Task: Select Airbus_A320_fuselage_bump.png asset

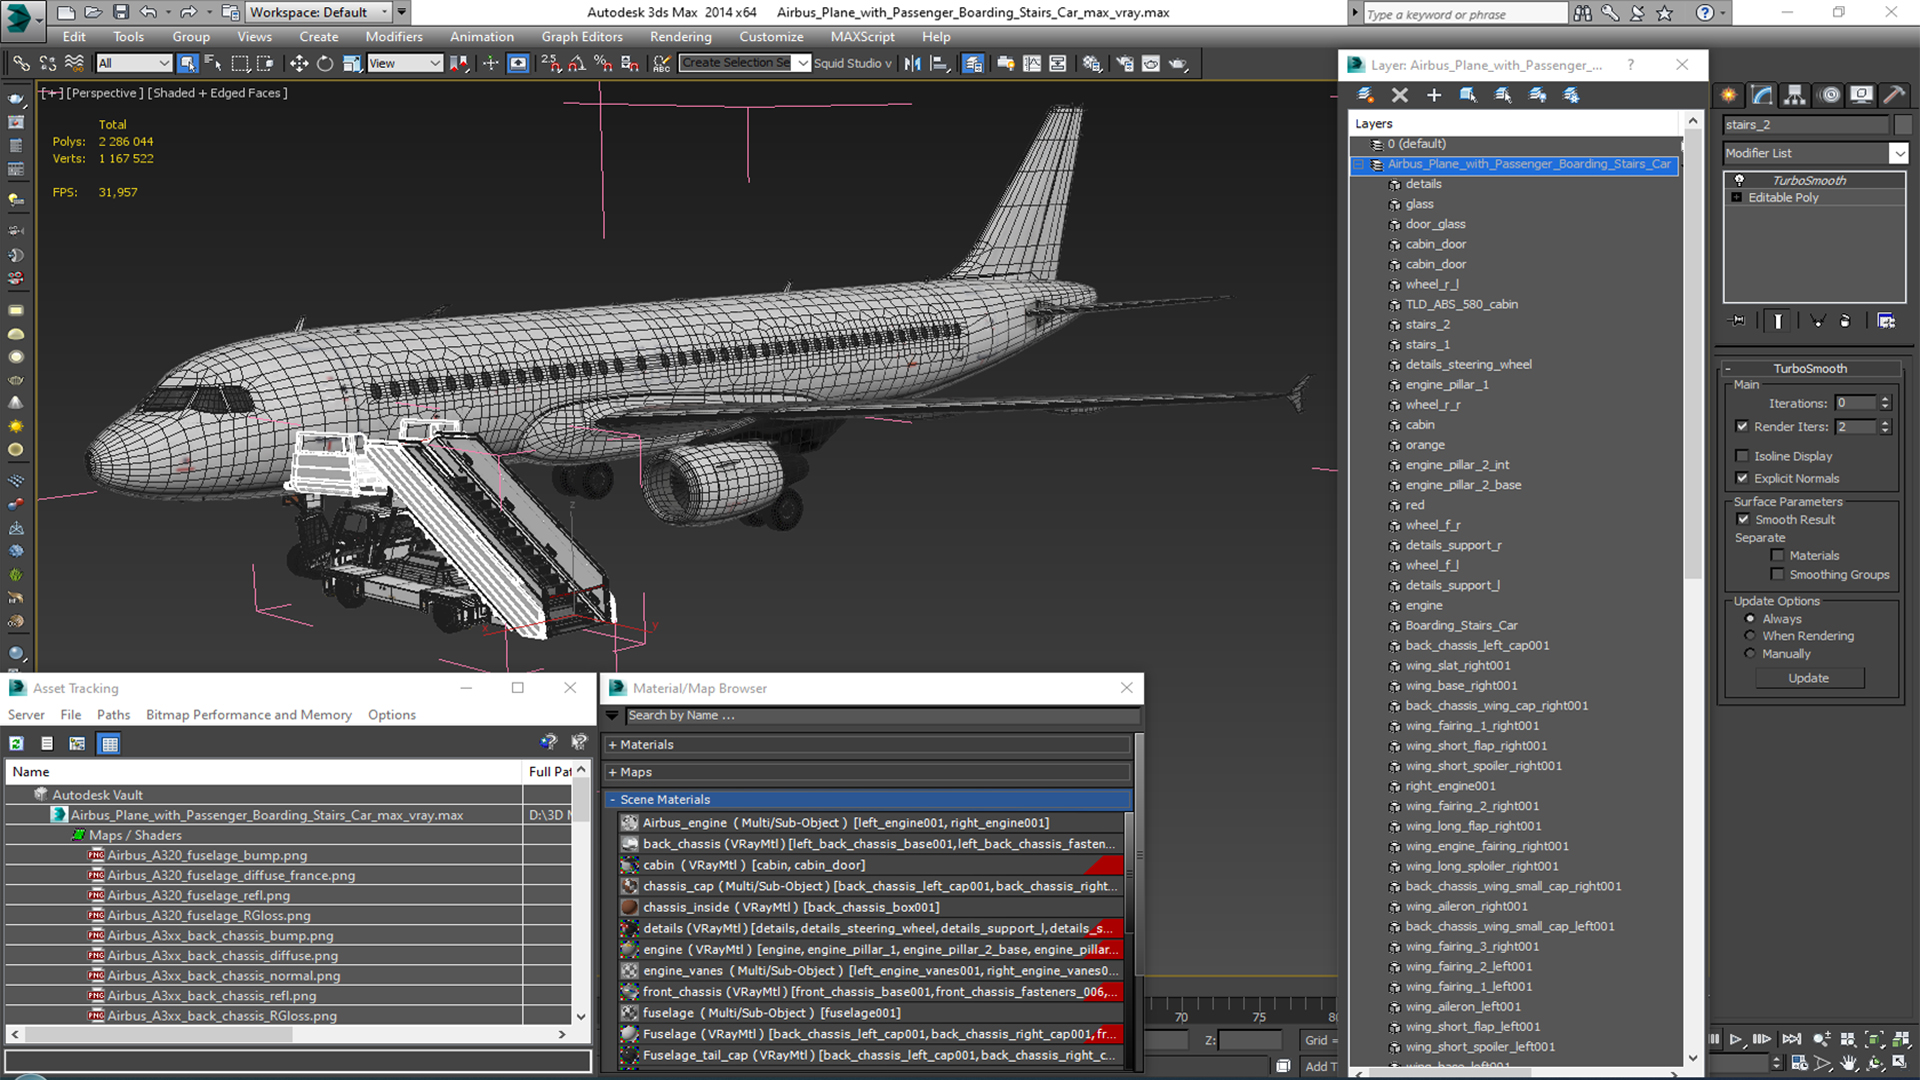Action: [207, 856]
